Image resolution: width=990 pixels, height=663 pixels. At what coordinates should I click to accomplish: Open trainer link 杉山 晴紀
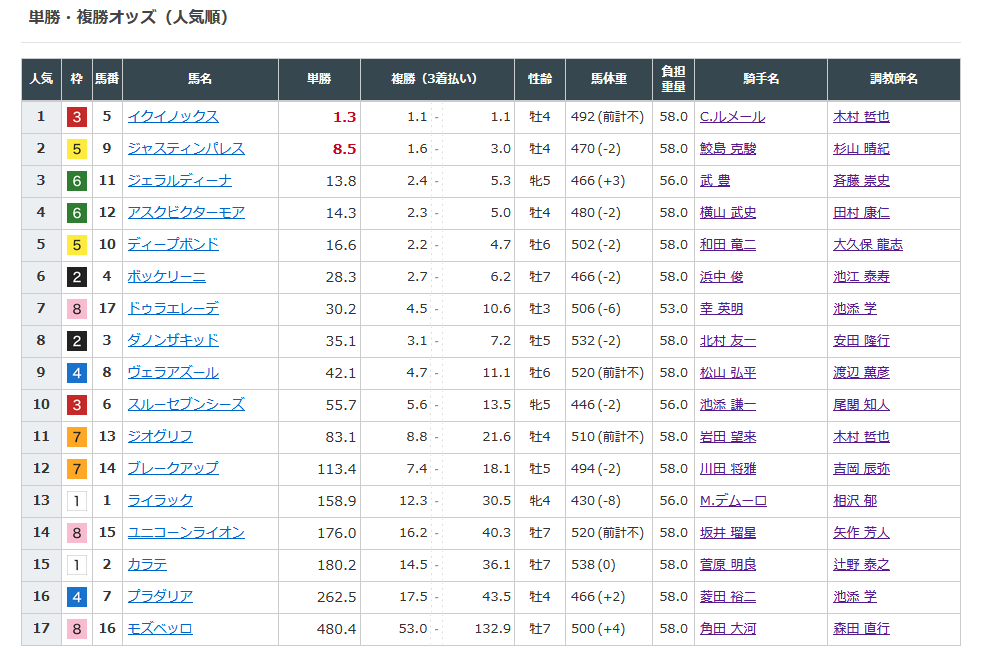click(861, 148)
